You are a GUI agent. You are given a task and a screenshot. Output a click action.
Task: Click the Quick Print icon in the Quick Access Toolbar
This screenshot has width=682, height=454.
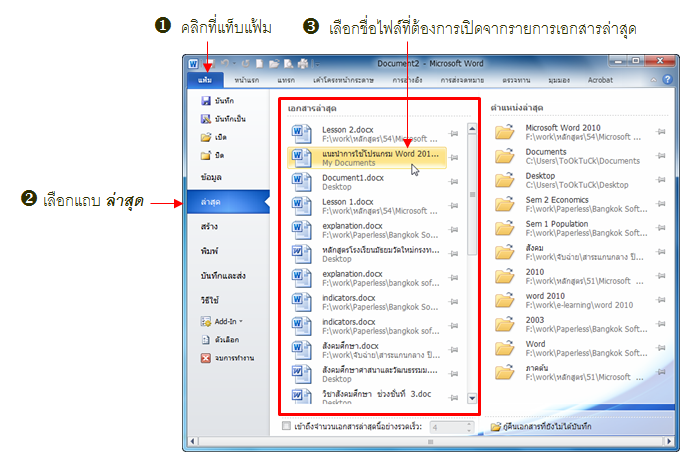(x=303, y=63)
